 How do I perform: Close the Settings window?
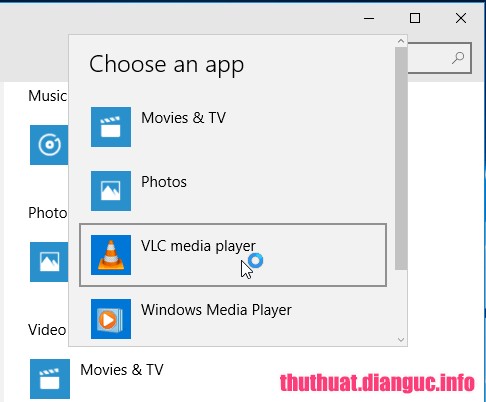(461, 18)
